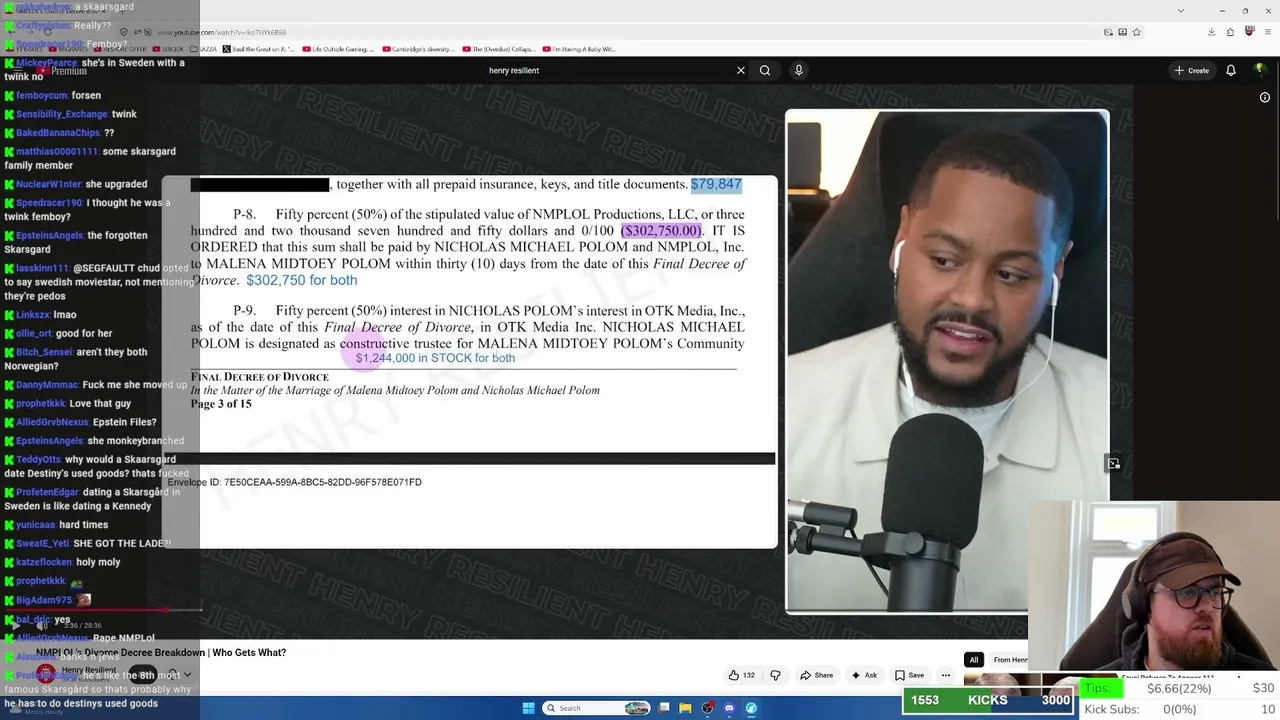Open browser downloads icon

point(1211,32)
